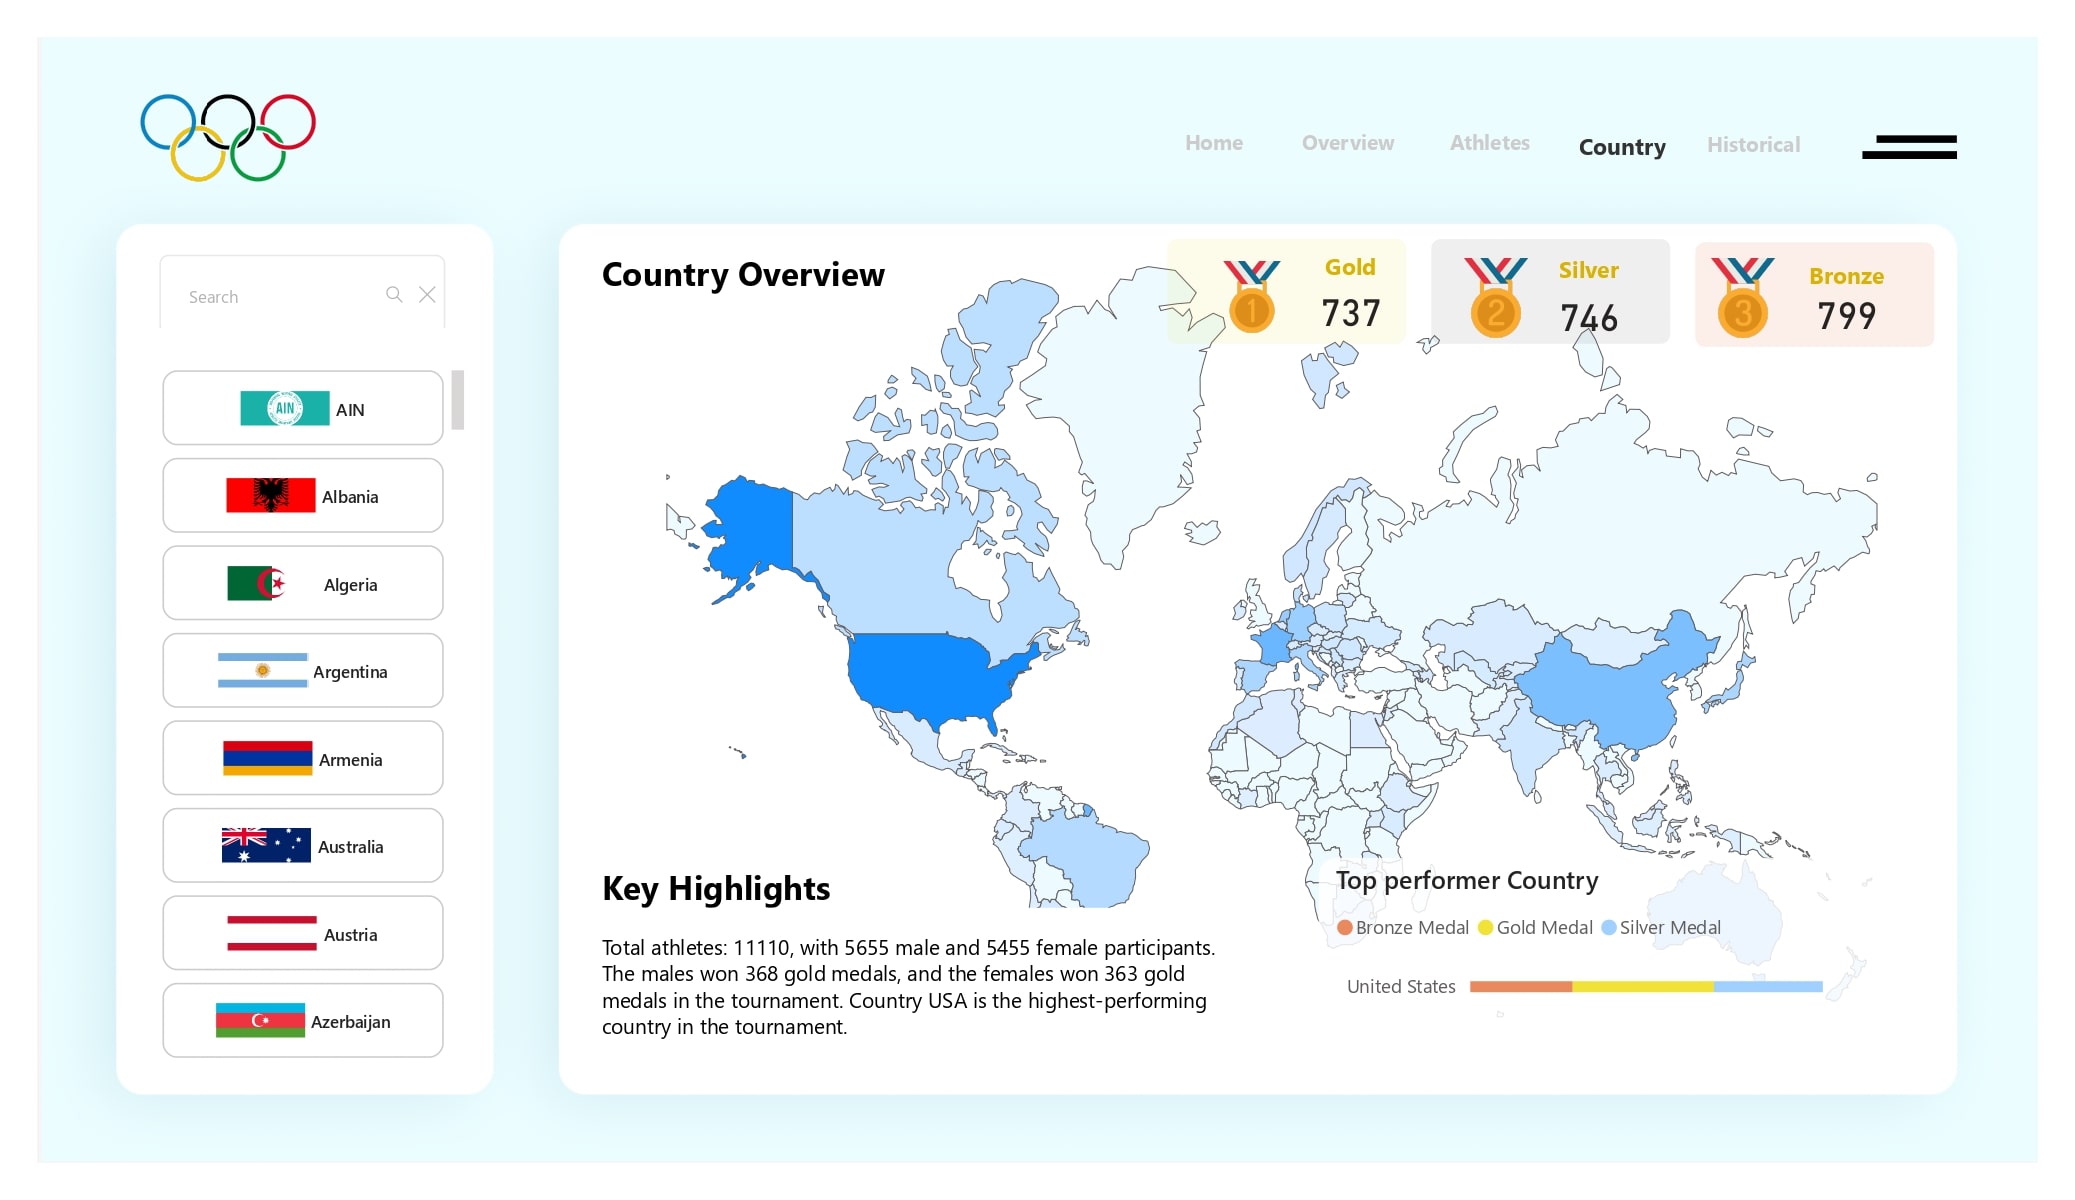2075x1200 pixels.
Task: Open the Overview tab
Action: [1347, 143]
